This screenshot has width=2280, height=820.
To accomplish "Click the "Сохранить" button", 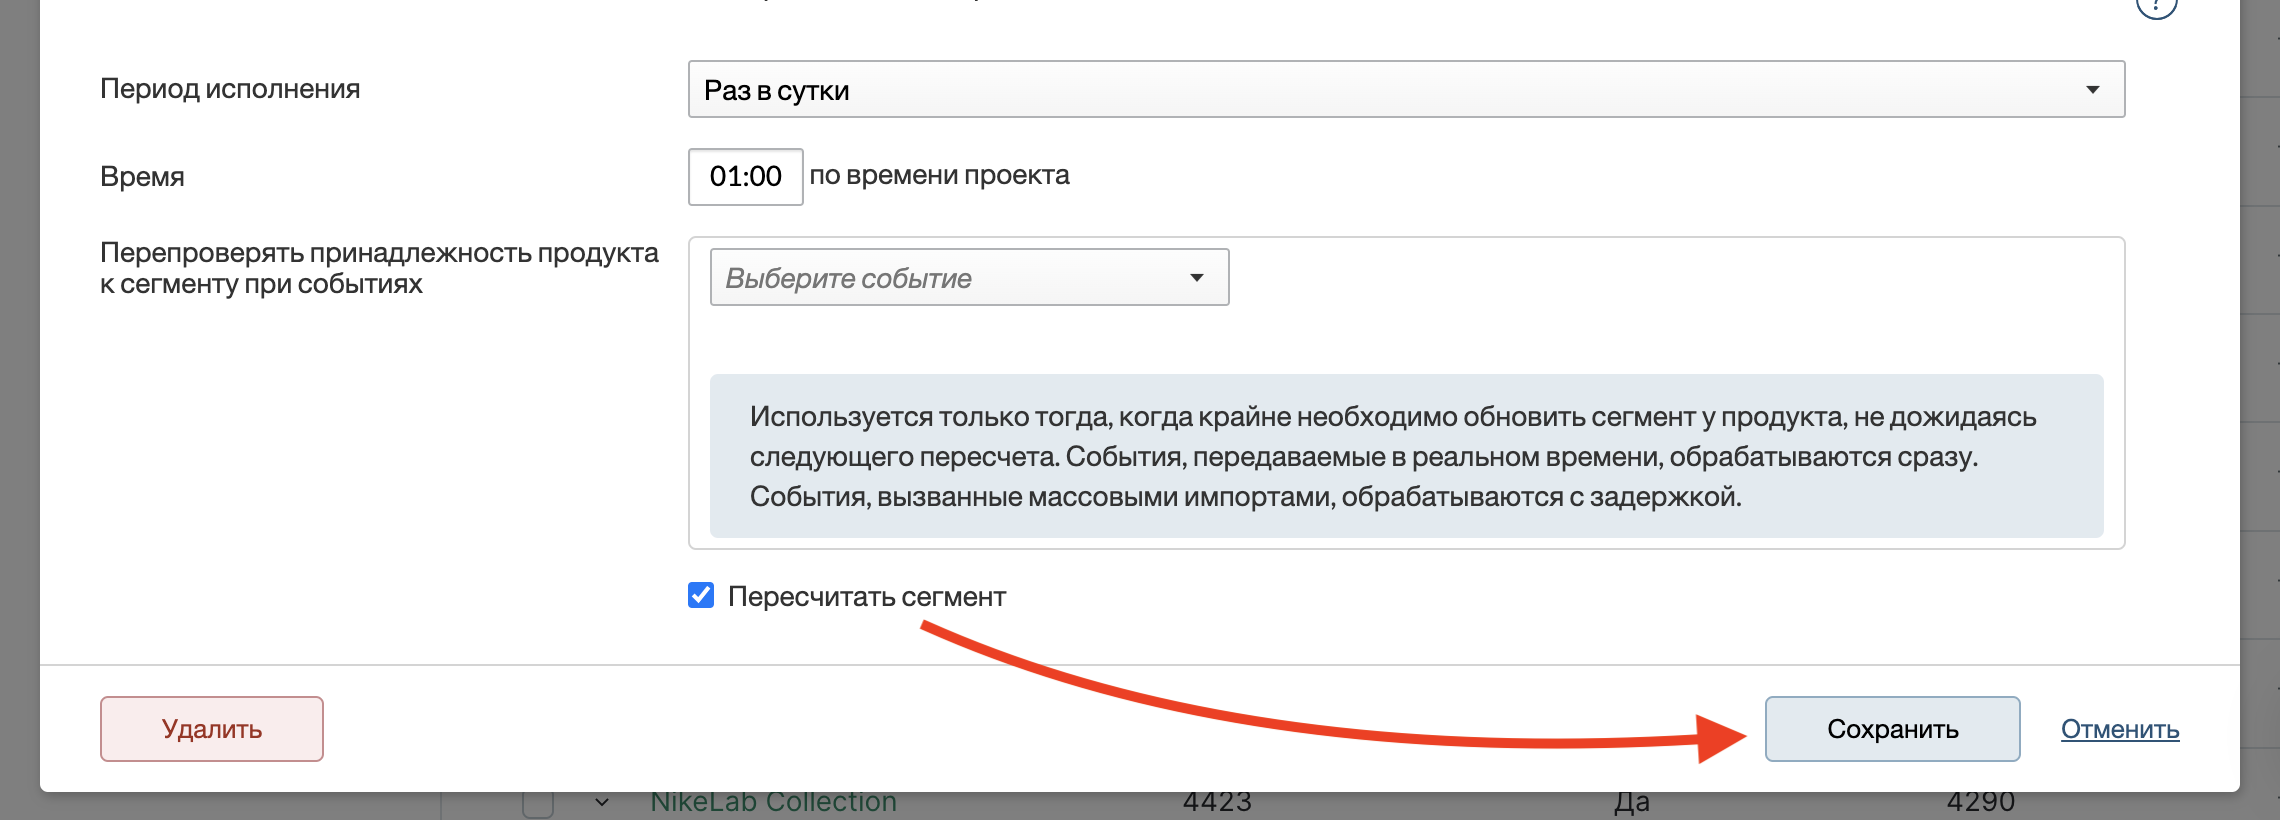I will pyautogui.click(x=1892, y=729).
